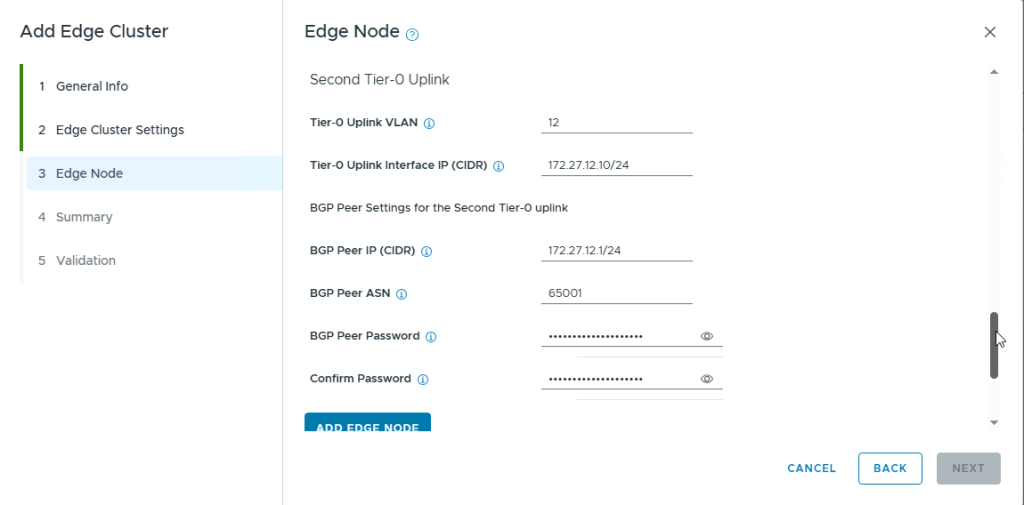Click info icon beside Tier-0 Uplink VLAN
Viewport: 1024px width, 505px height.
[429, 123]
